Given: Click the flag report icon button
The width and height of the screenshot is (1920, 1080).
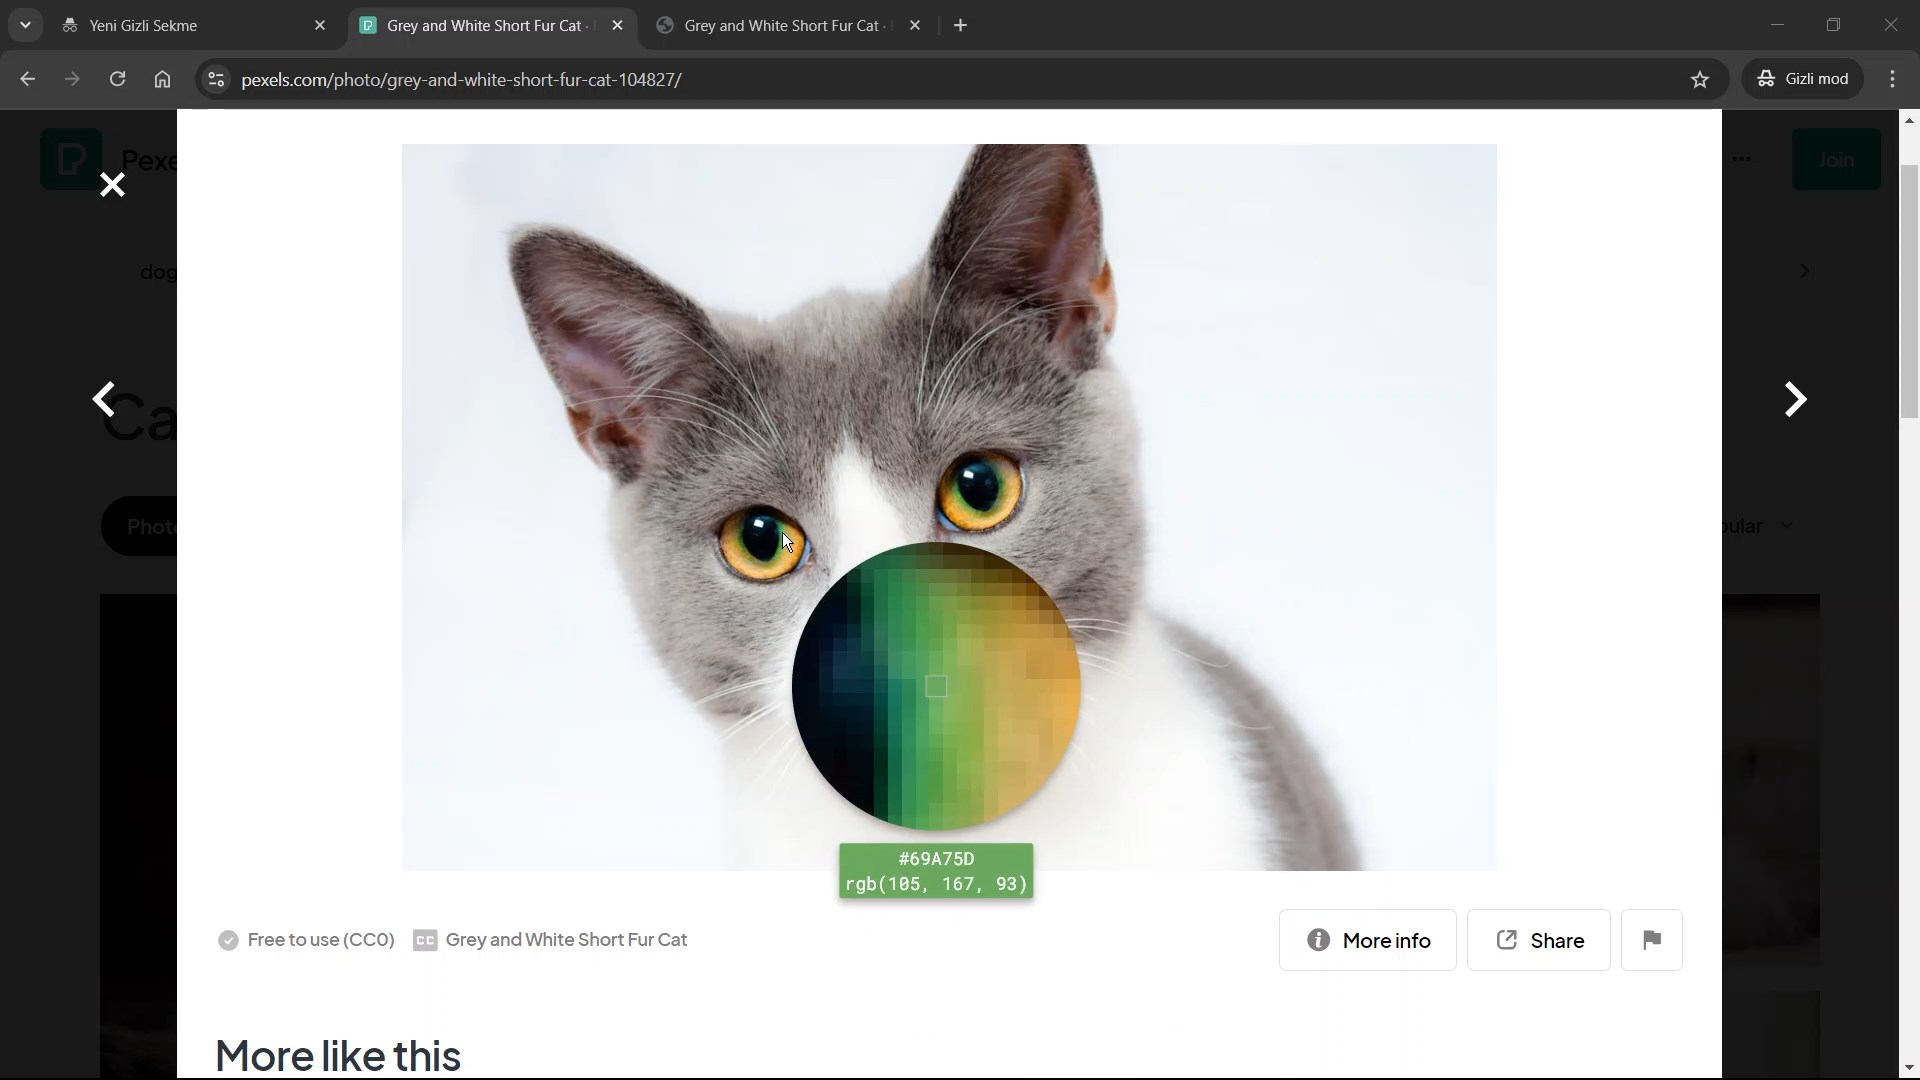Looking at the screenshot, I should [1651, 940].
